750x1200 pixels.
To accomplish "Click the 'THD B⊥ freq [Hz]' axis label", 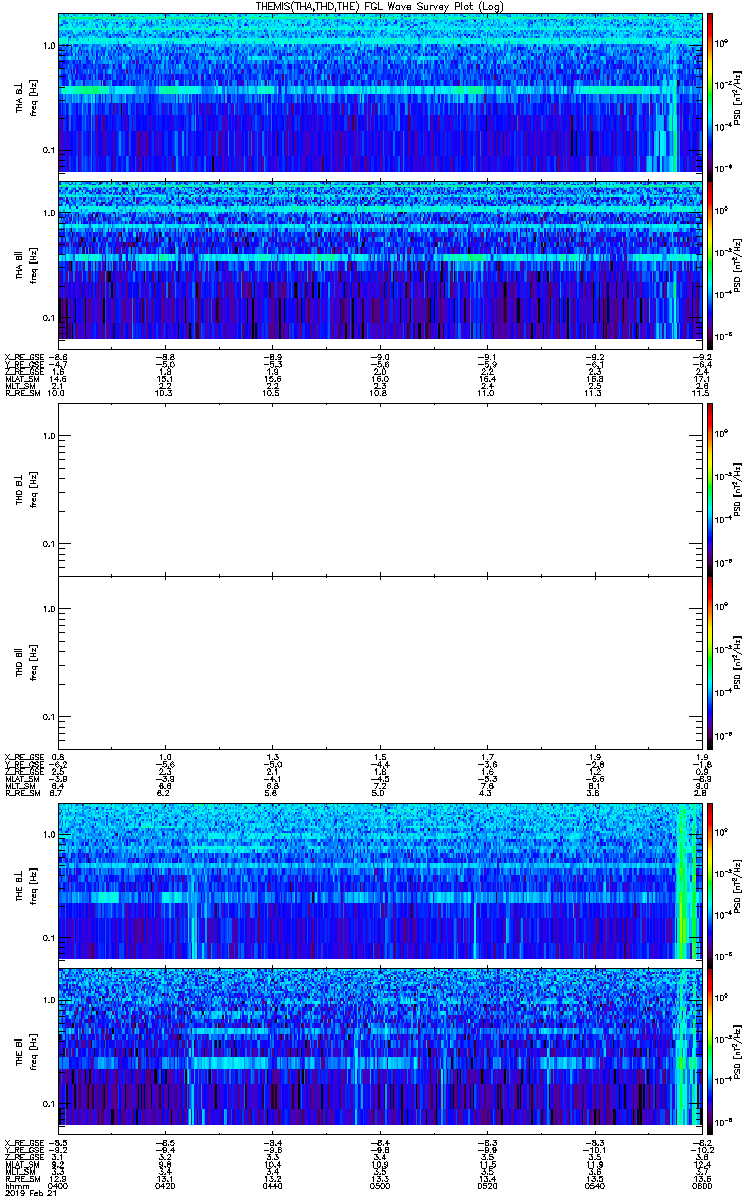I will tap(27, 489).
